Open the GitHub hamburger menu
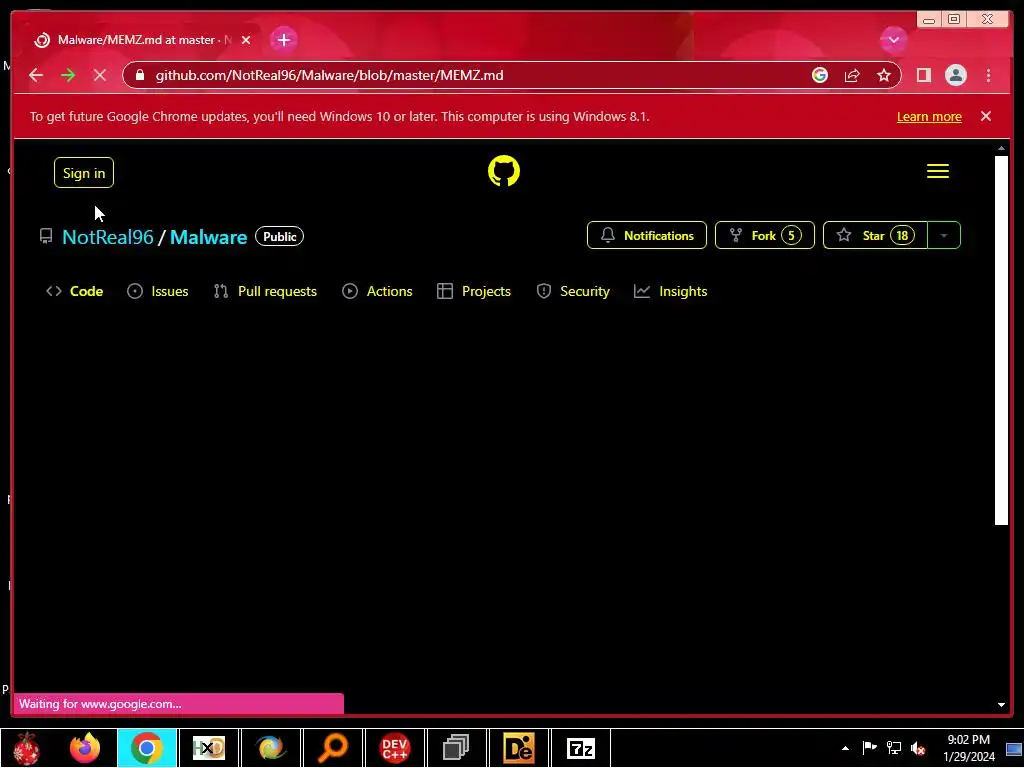This screenshot has width=1024, height=768. pos(937,171)
